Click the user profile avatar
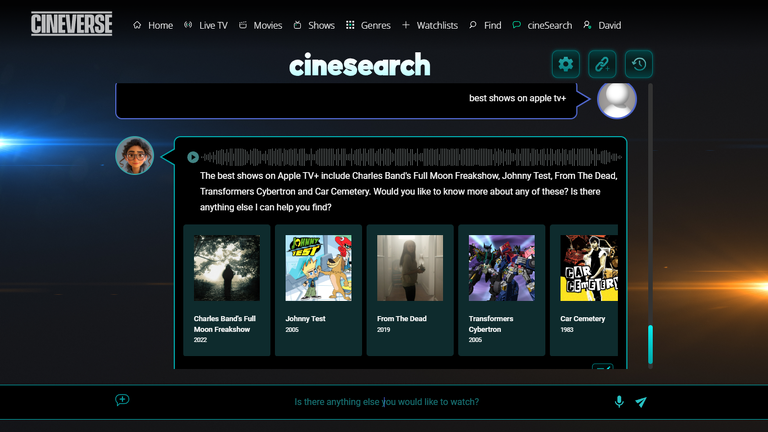 pyautogui.click(x=617, y=99)
